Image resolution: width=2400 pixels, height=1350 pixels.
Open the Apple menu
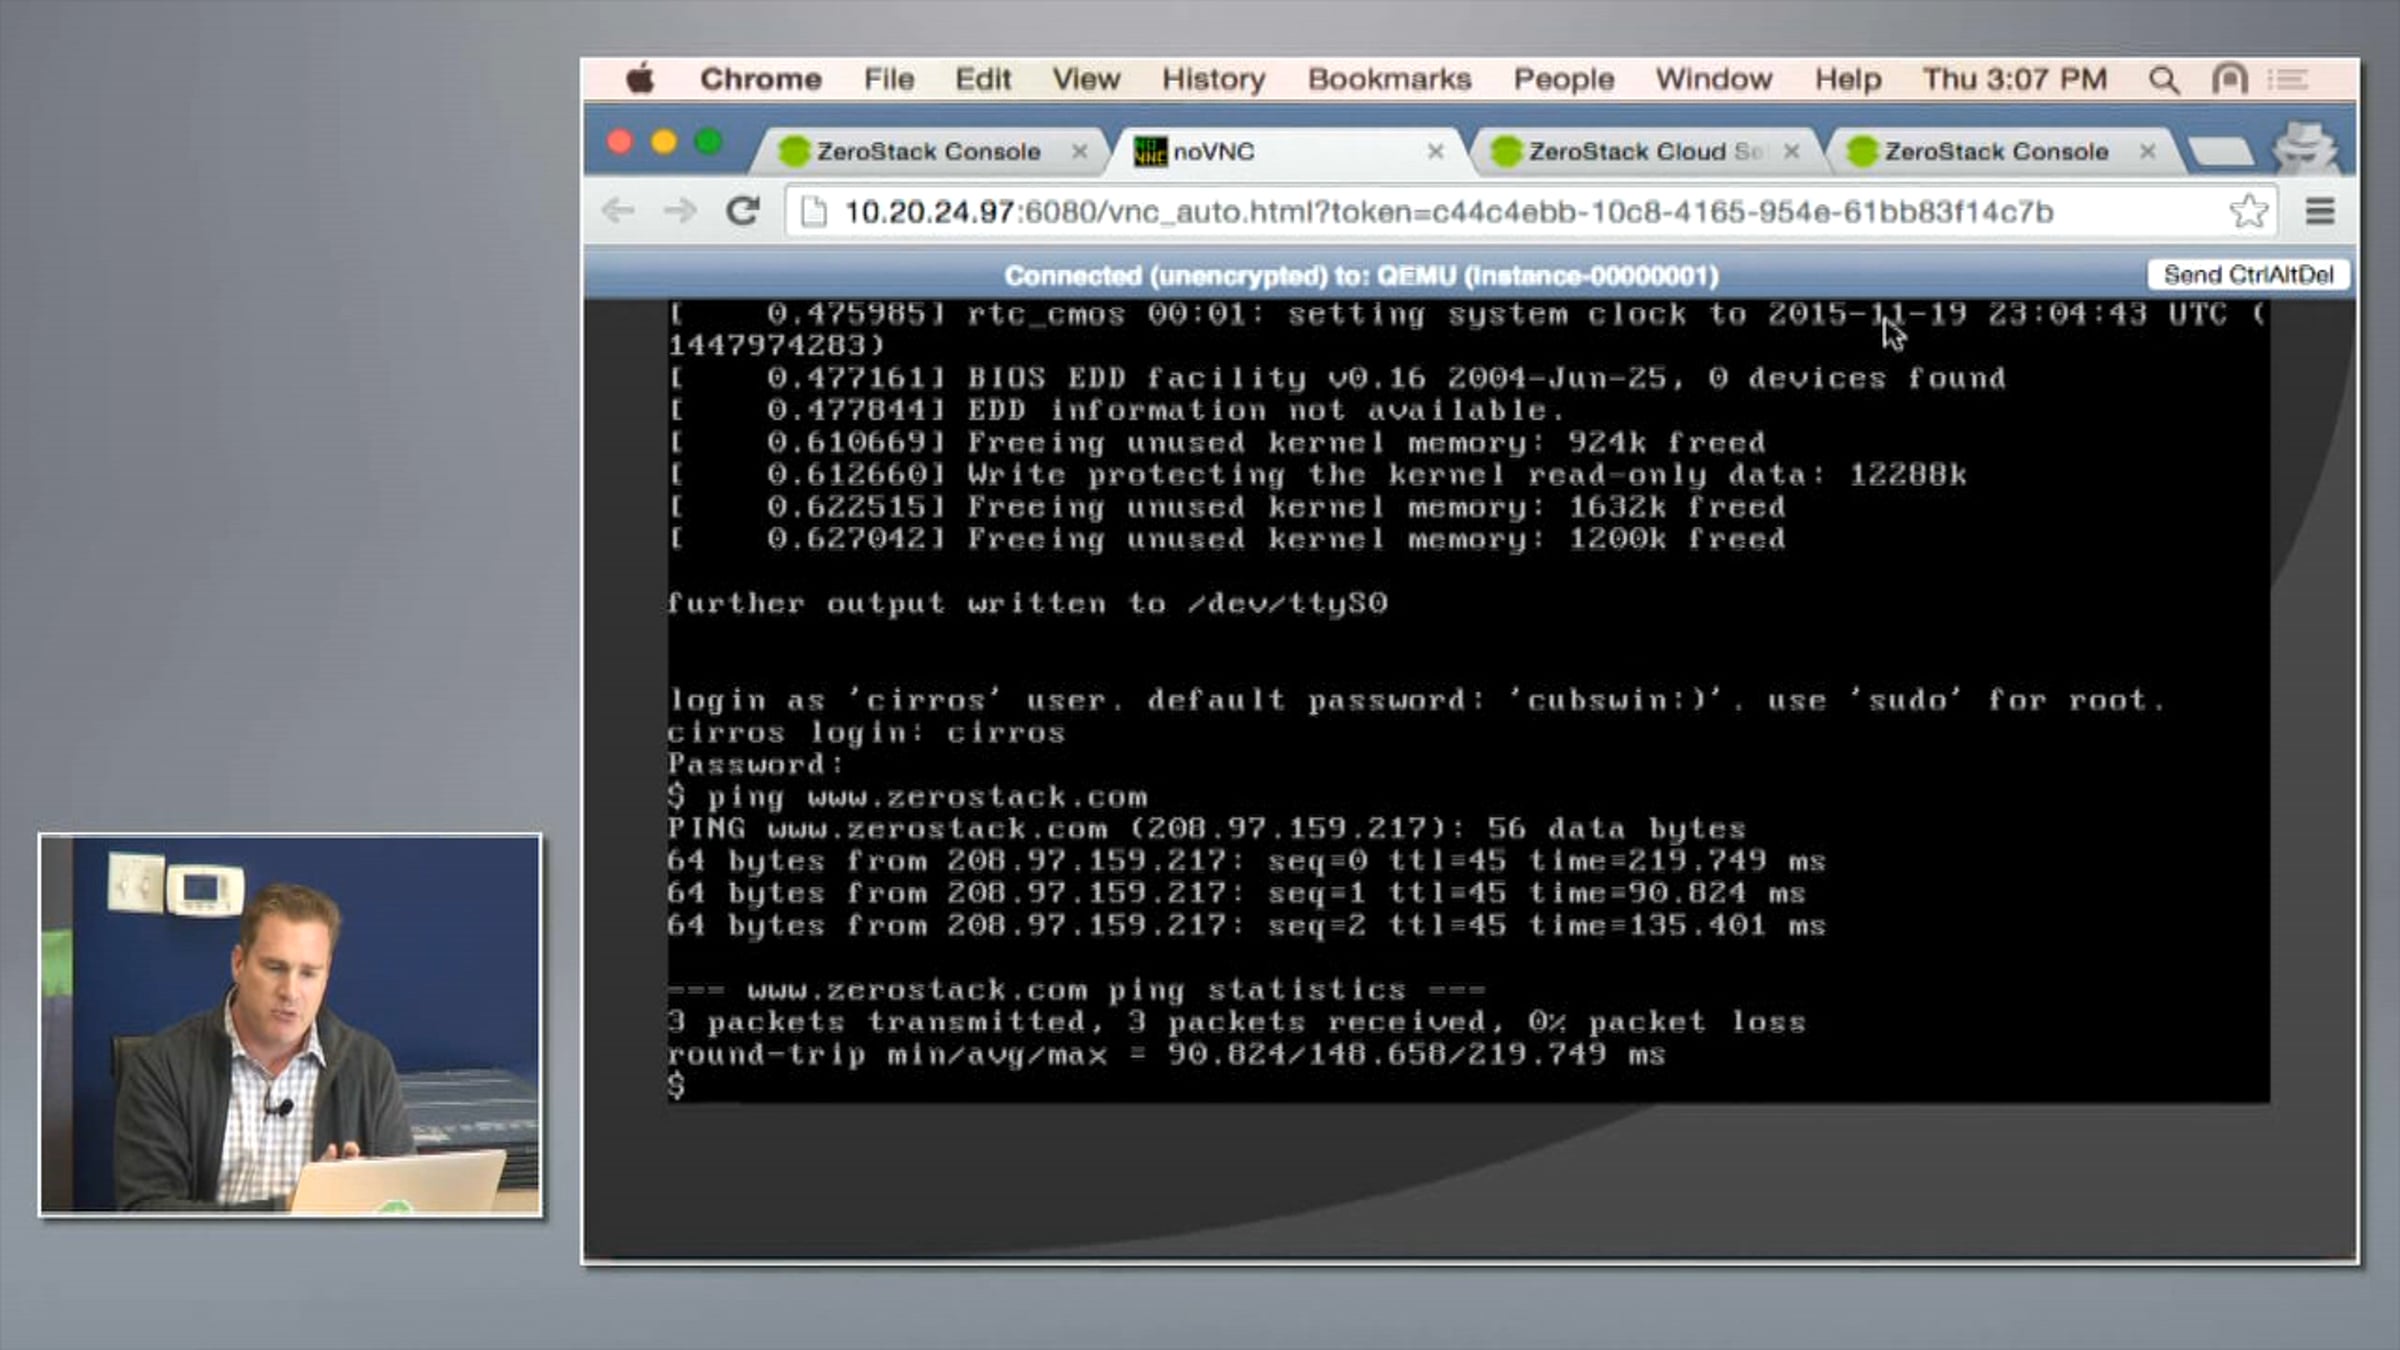click(640, 78)
